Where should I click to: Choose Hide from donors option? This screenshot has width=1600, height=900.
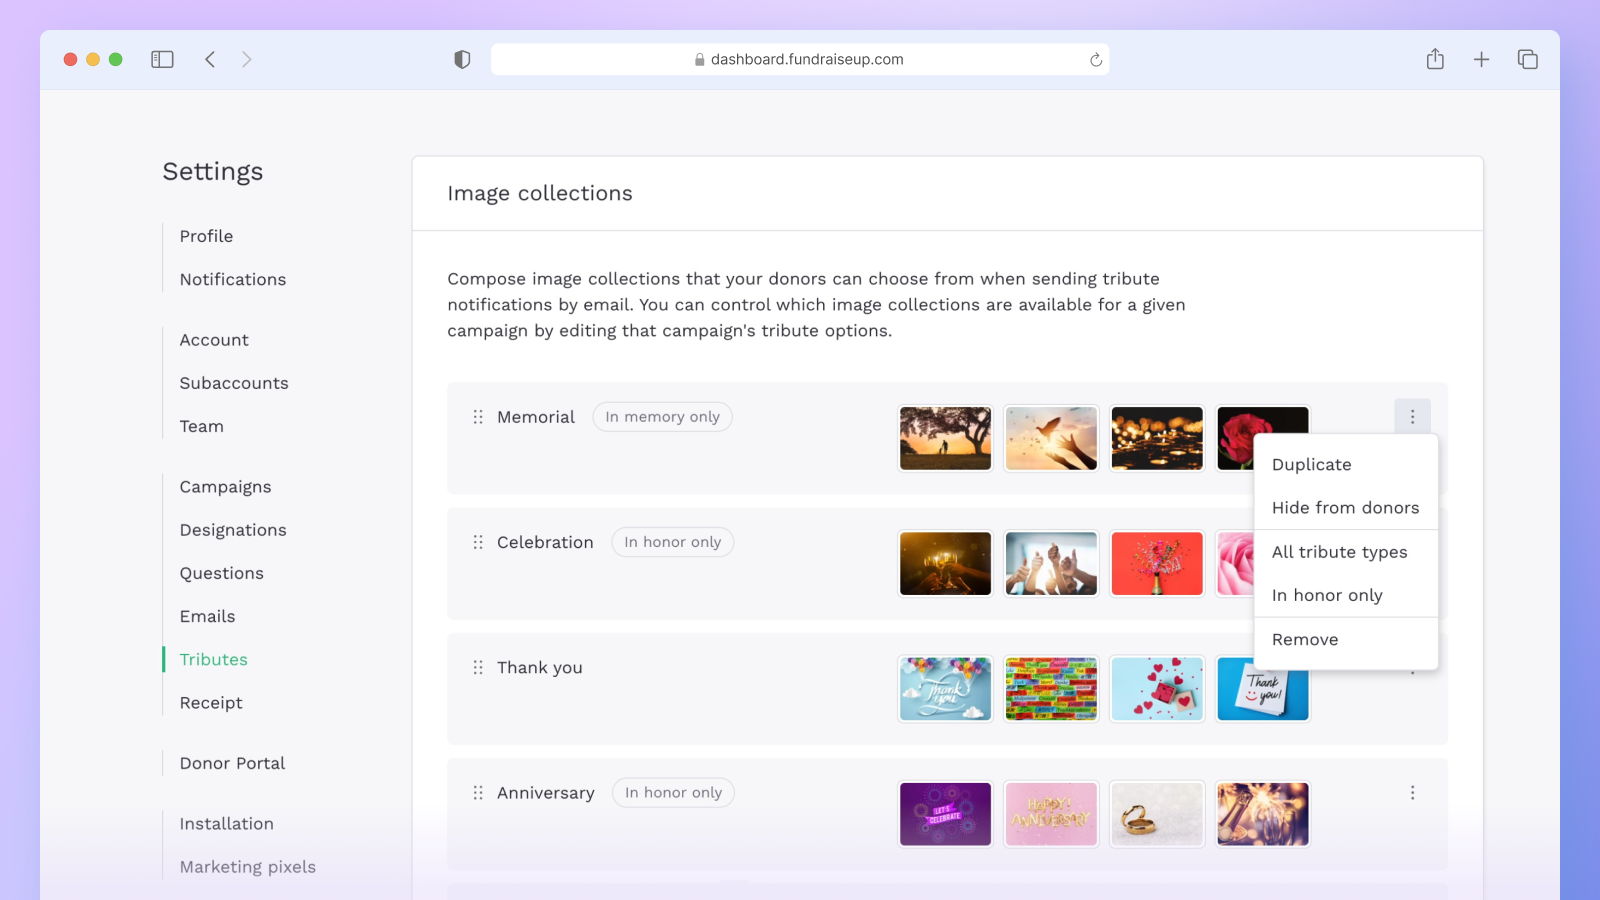coord(1345,508)
